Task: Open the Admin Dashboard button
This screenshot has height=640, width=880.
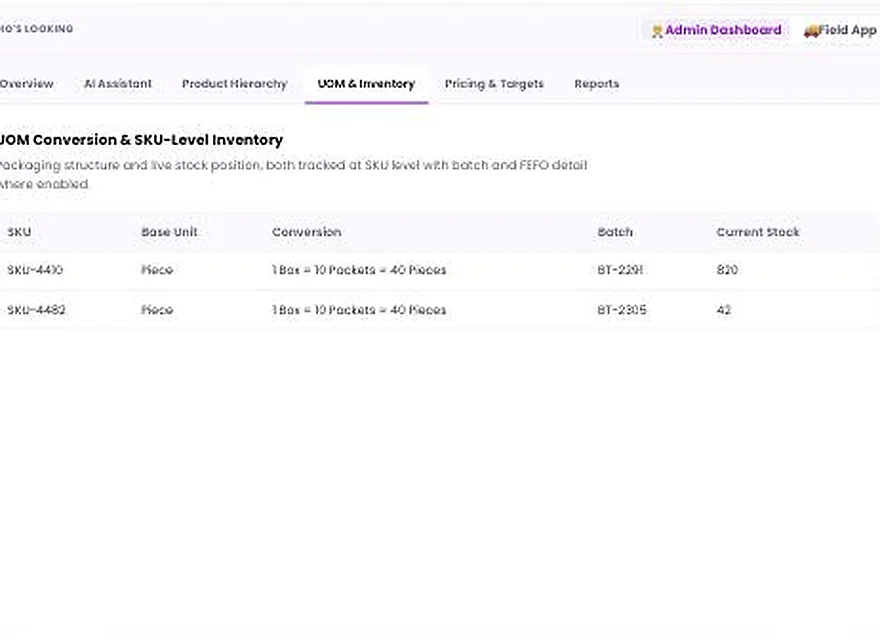Action: point(716,30)
